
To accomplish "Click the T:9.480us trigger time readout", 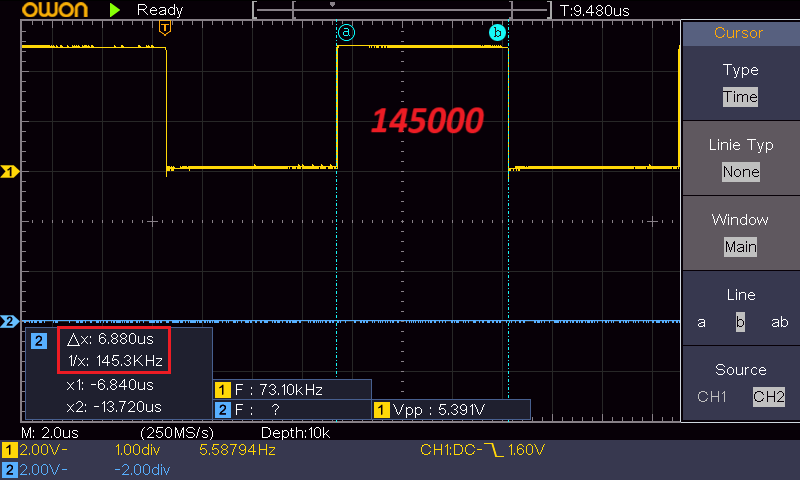I will (x=594, y=11).
